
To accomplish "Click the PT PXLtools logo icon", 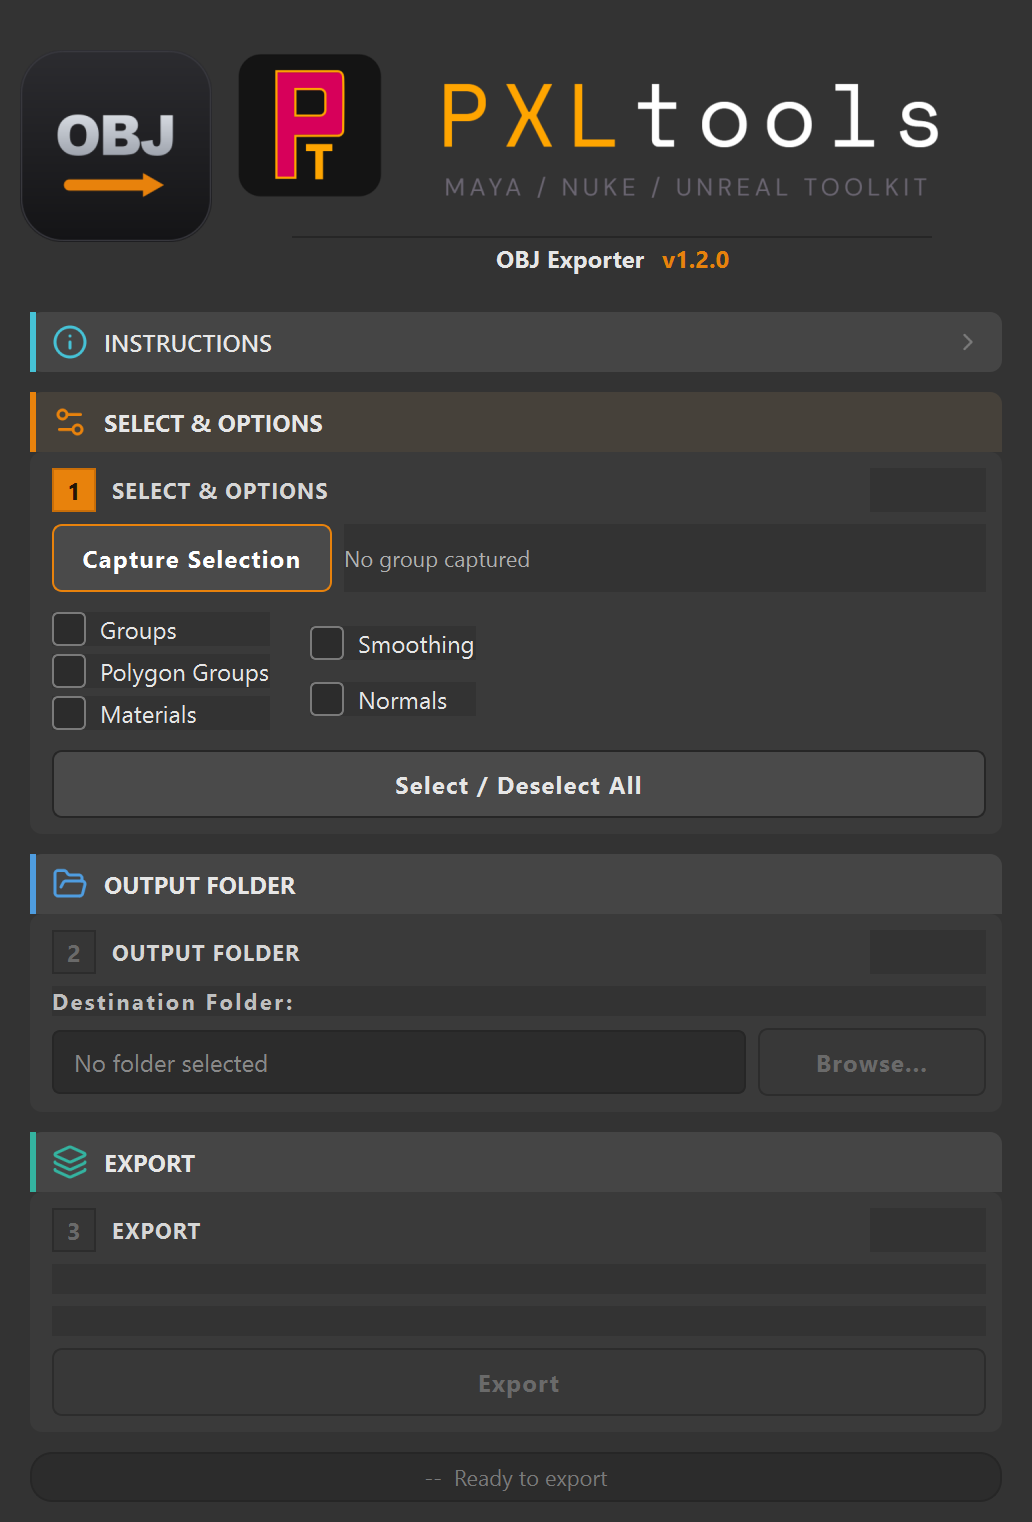I will (310, 125).
